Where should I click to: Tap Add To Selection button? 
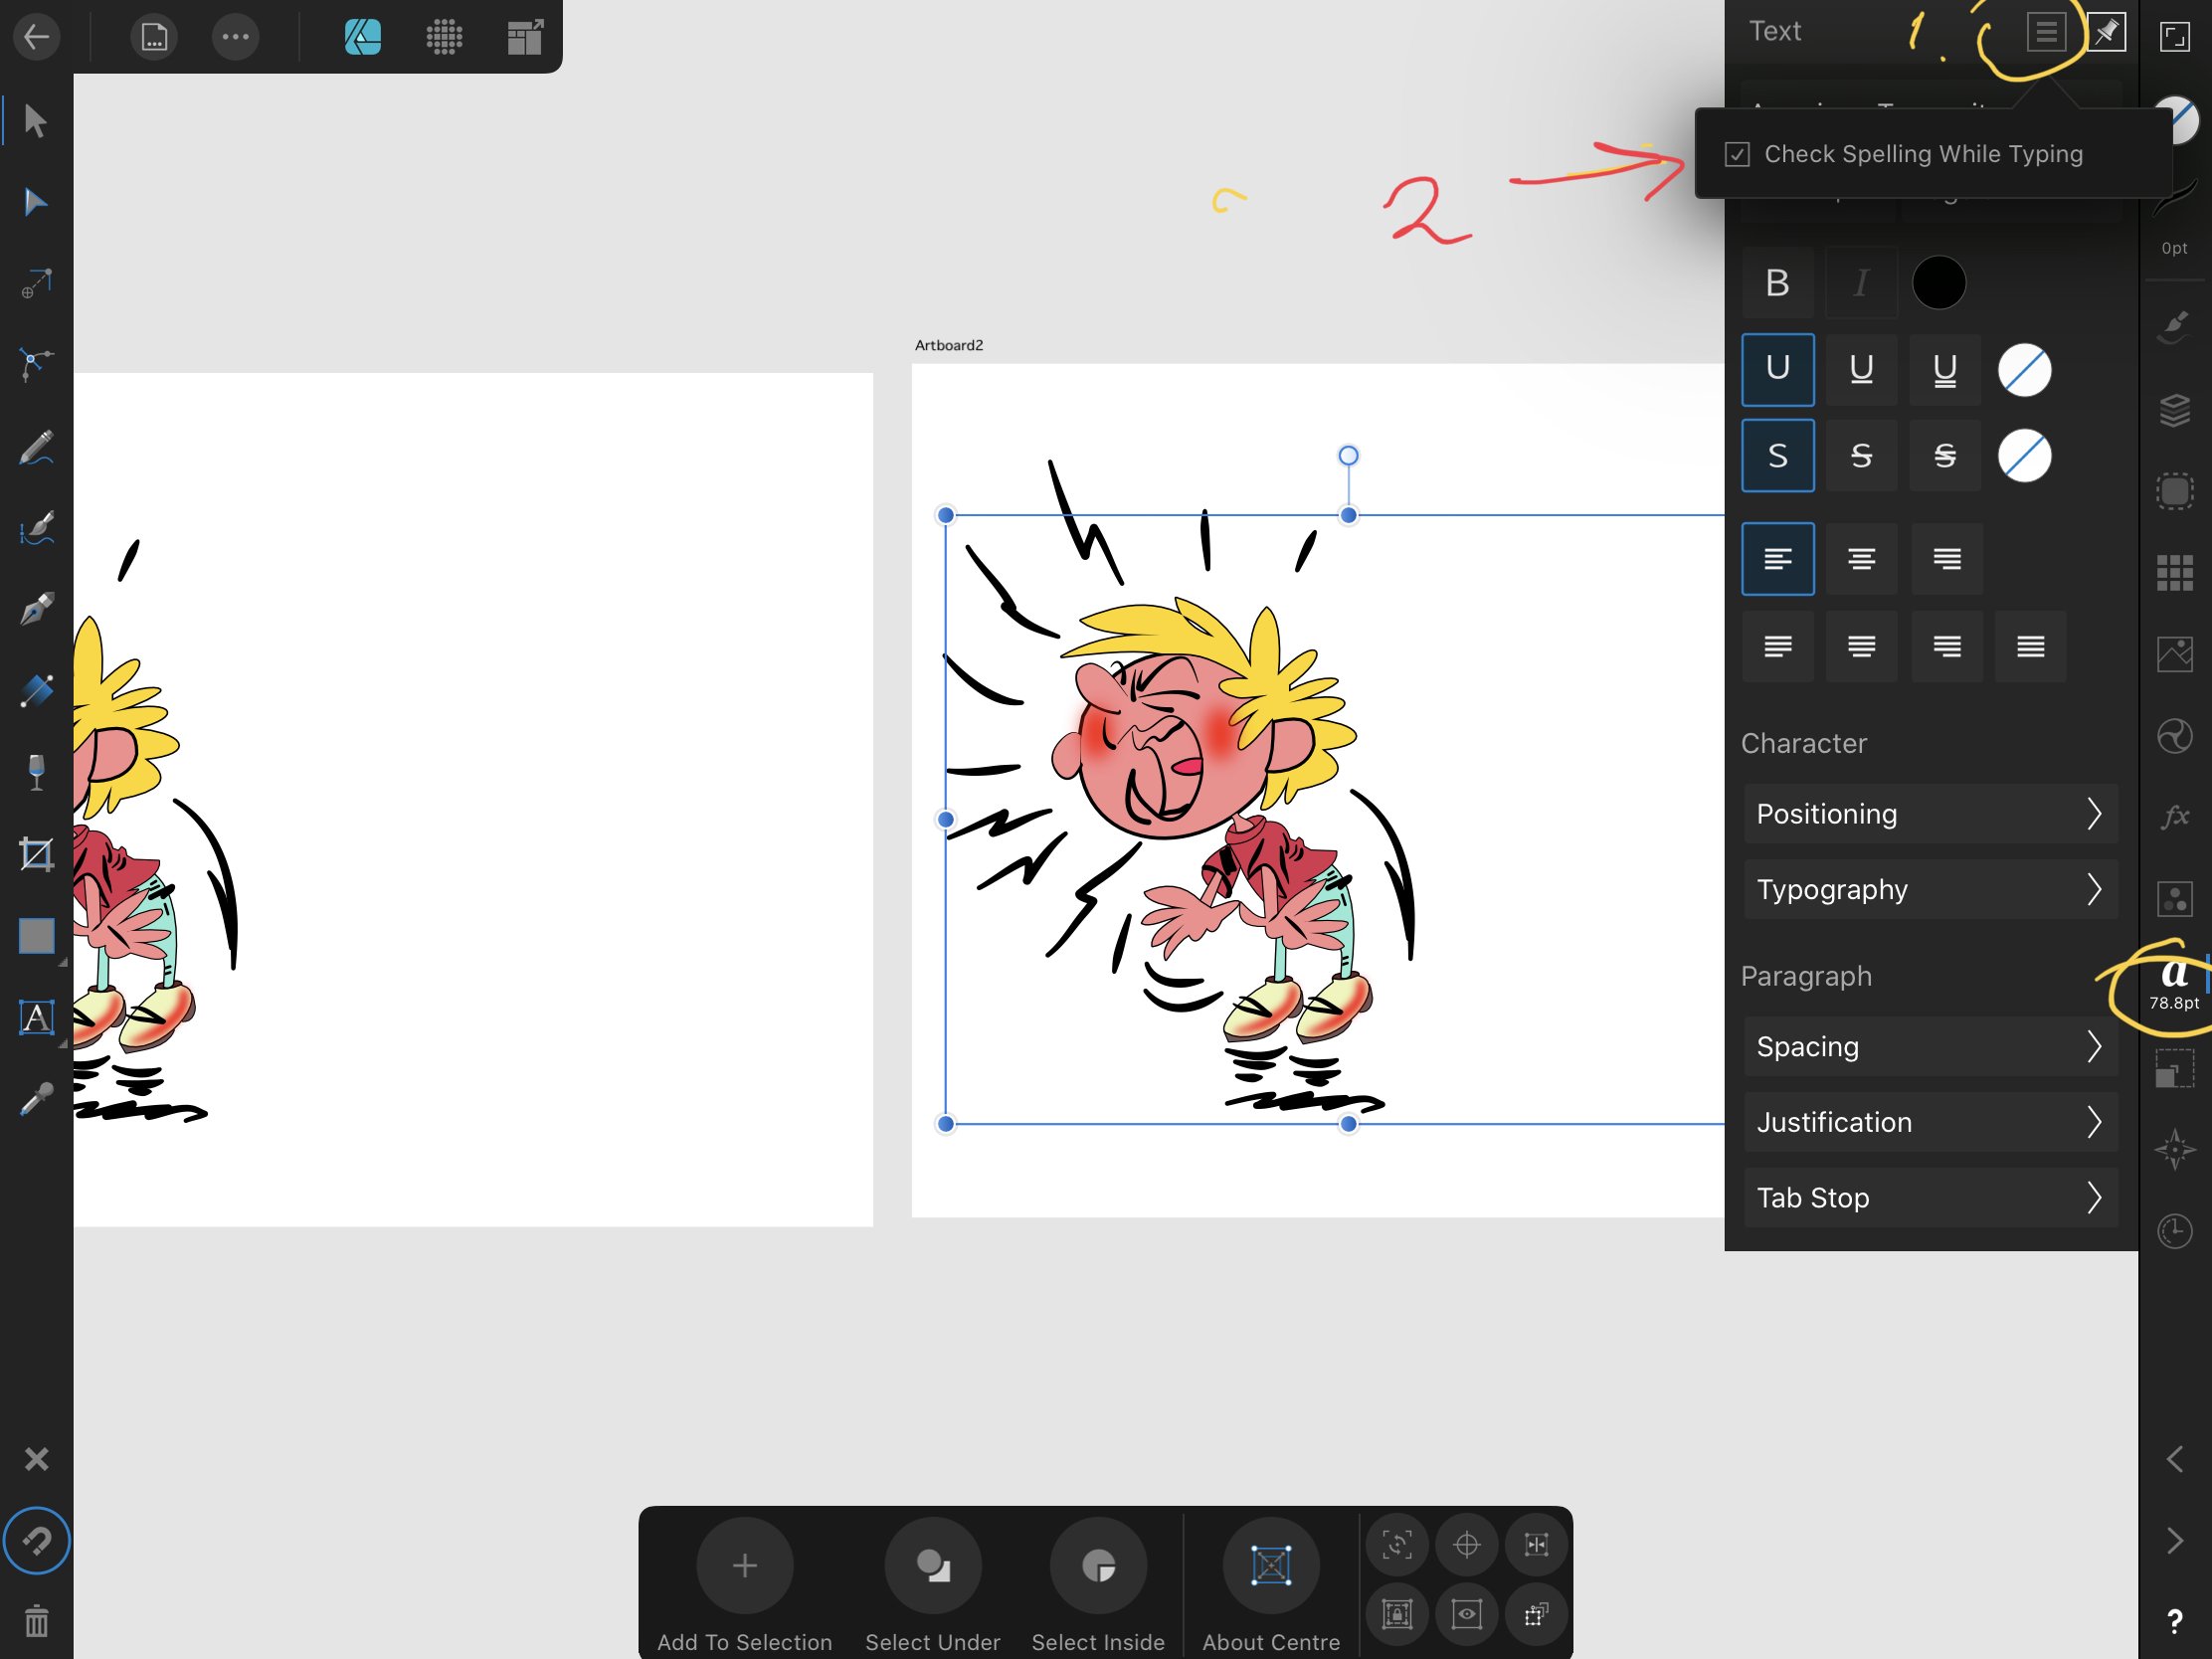point(745,1587)
